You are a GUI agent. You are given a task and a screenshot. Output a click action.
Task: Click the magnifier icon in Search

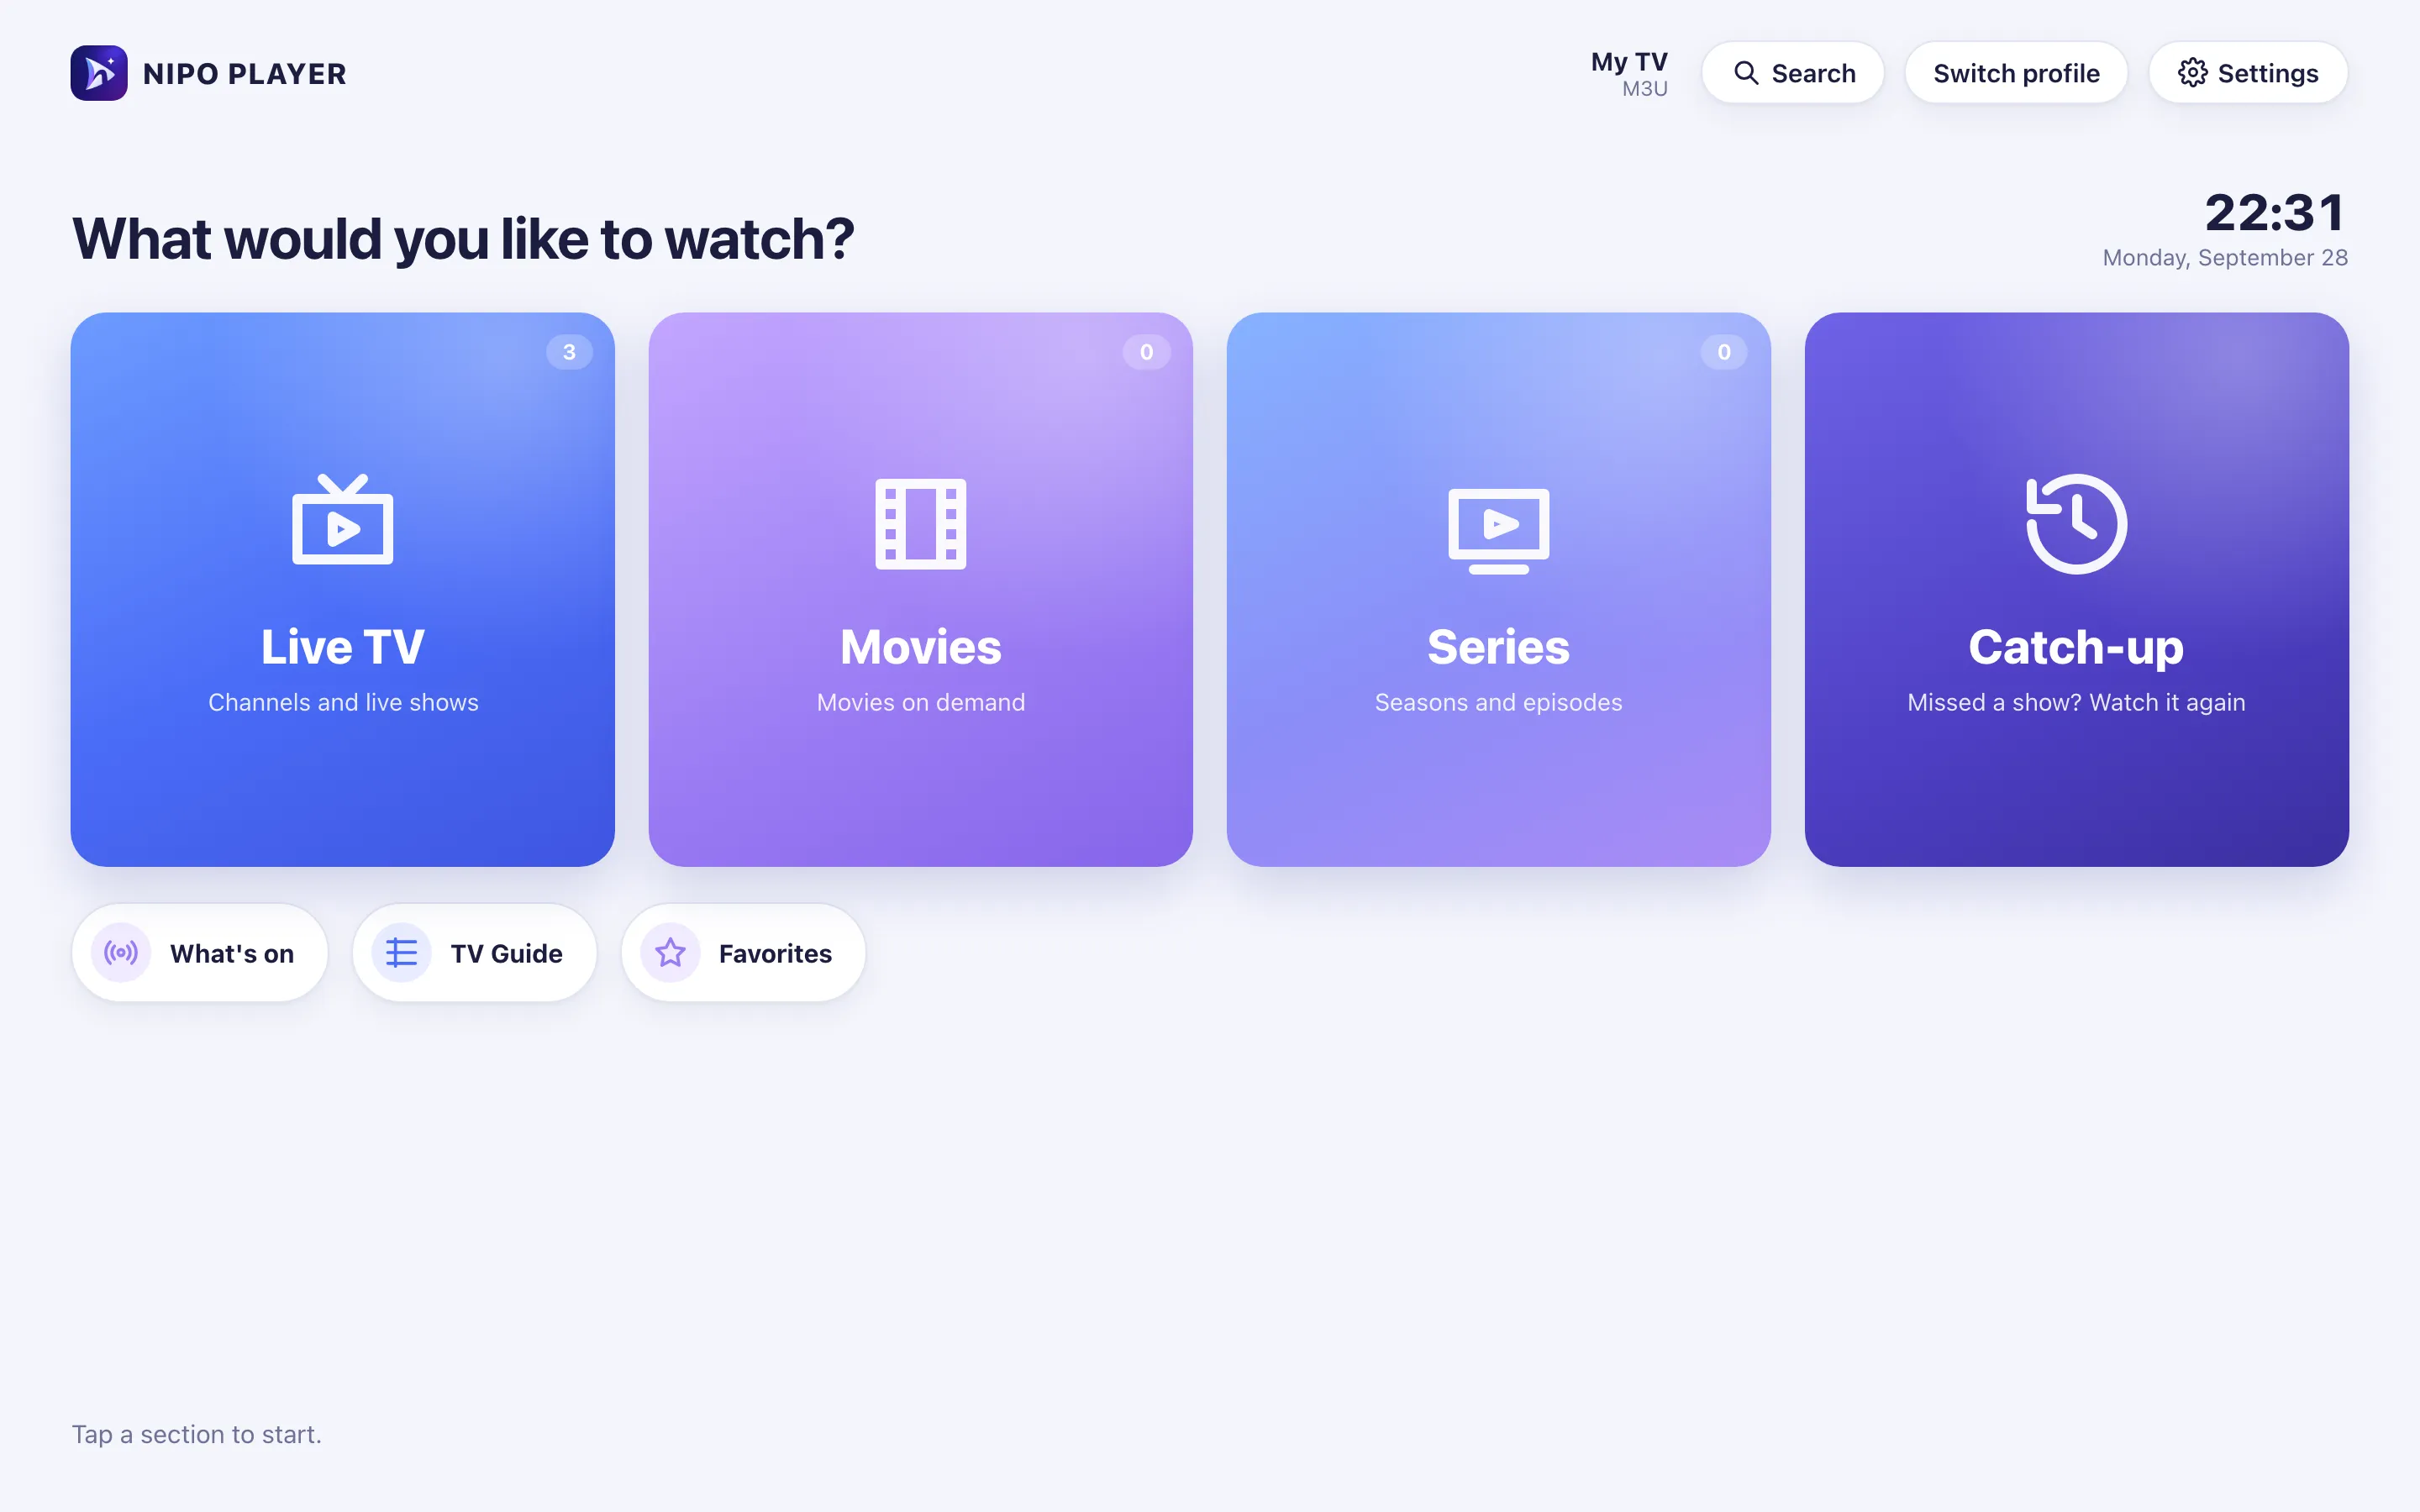(1746, 73)
